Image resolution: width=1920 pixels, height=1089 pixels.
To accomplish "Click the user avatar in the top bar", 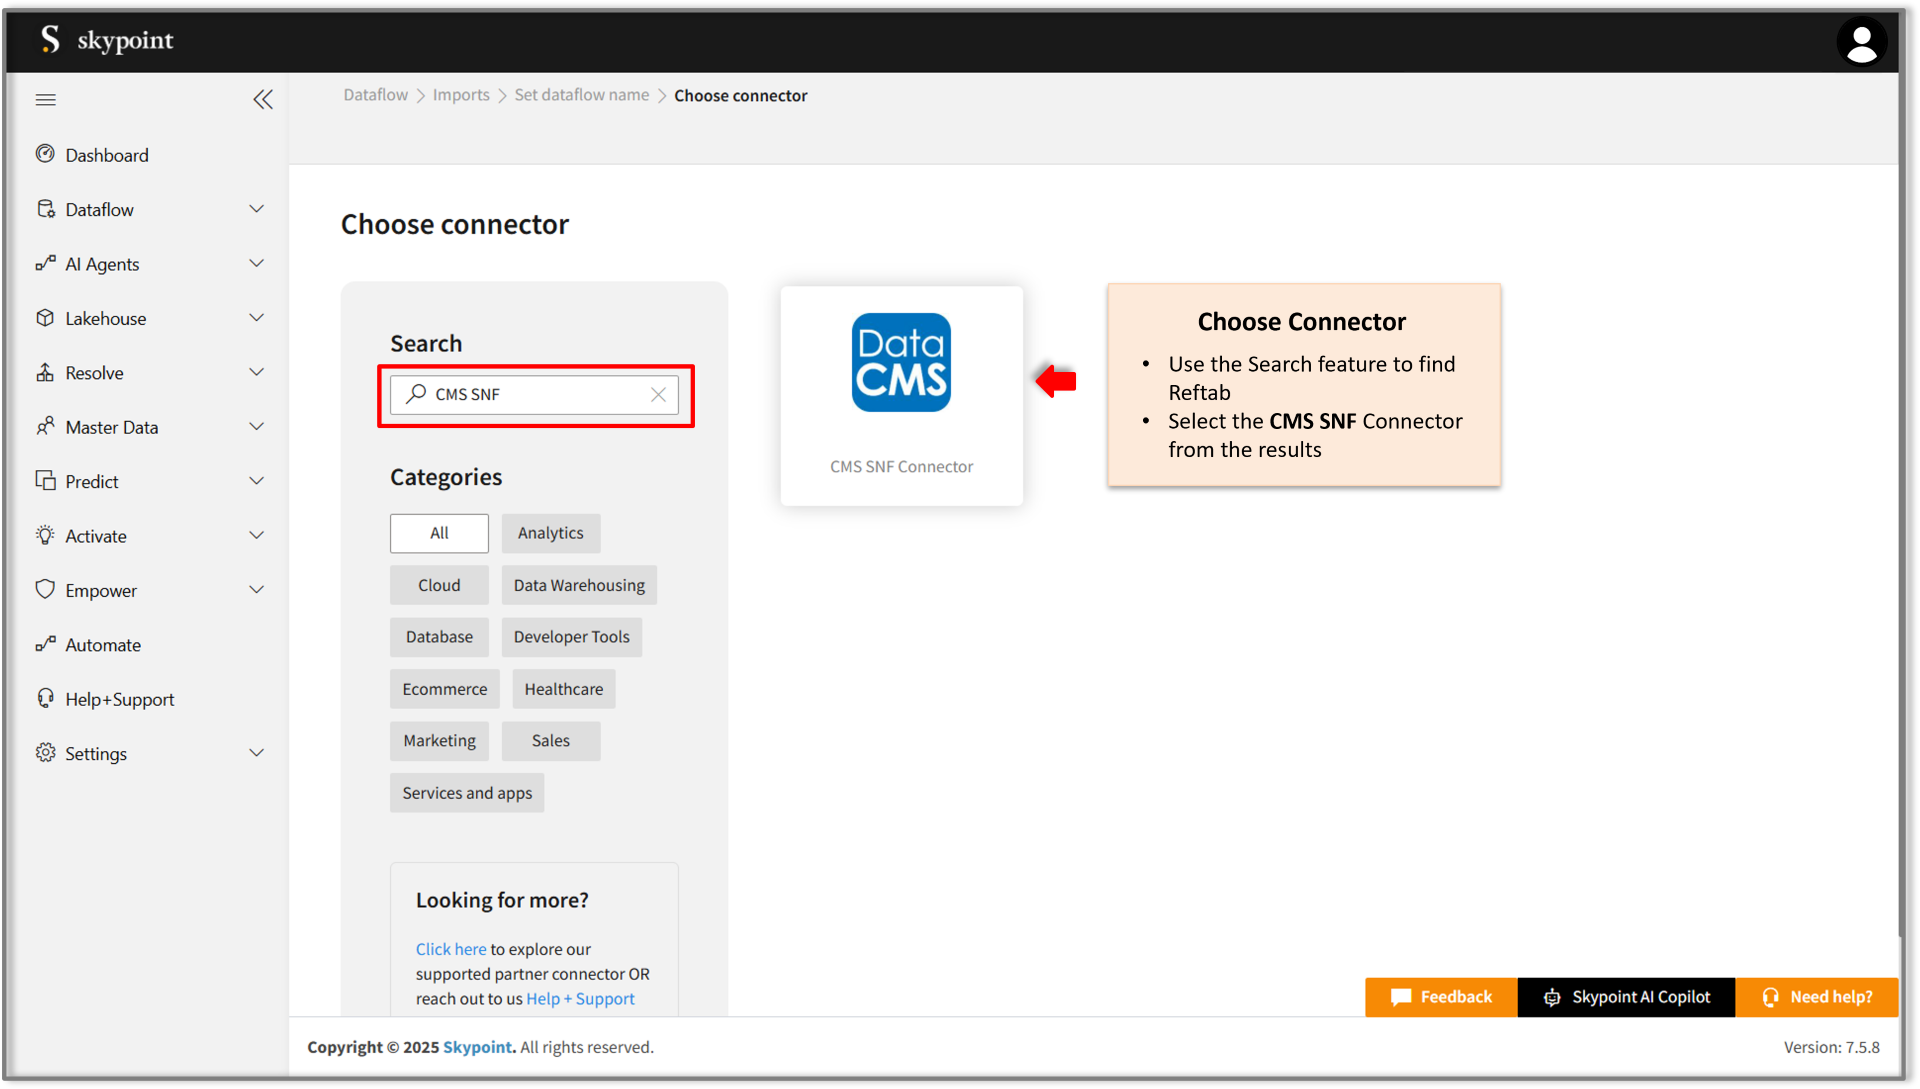I will pyautogui.click(x=1861, y=41).
